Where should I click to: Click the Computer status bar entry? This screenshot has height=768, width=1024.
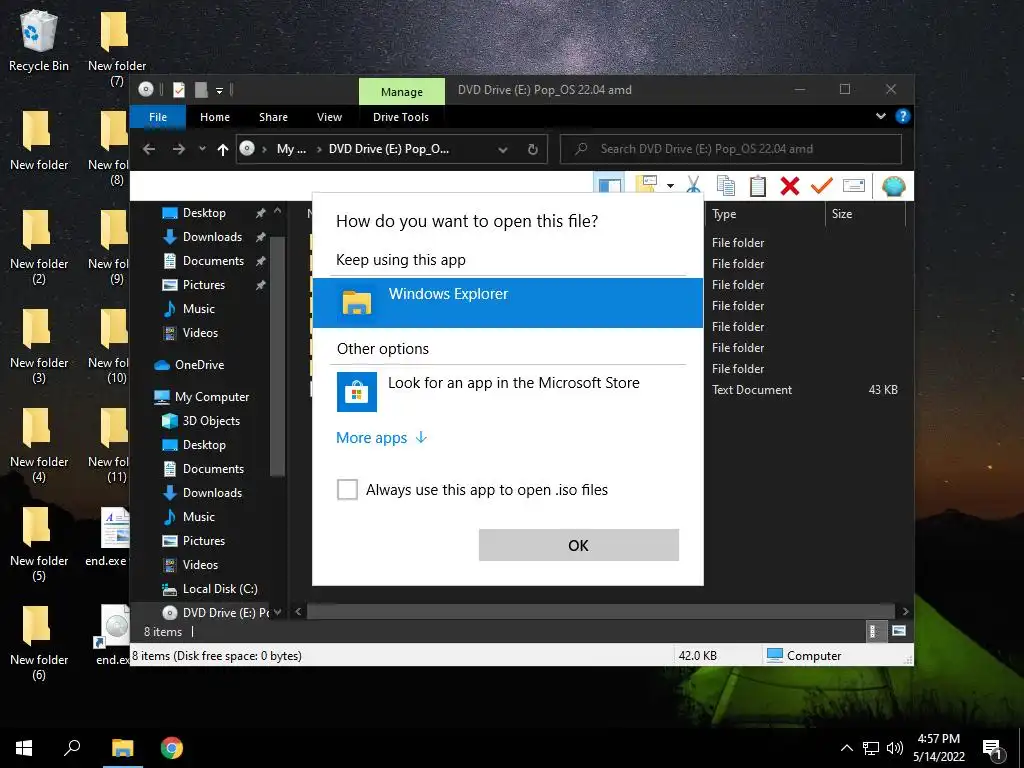[x=804, y=655]
